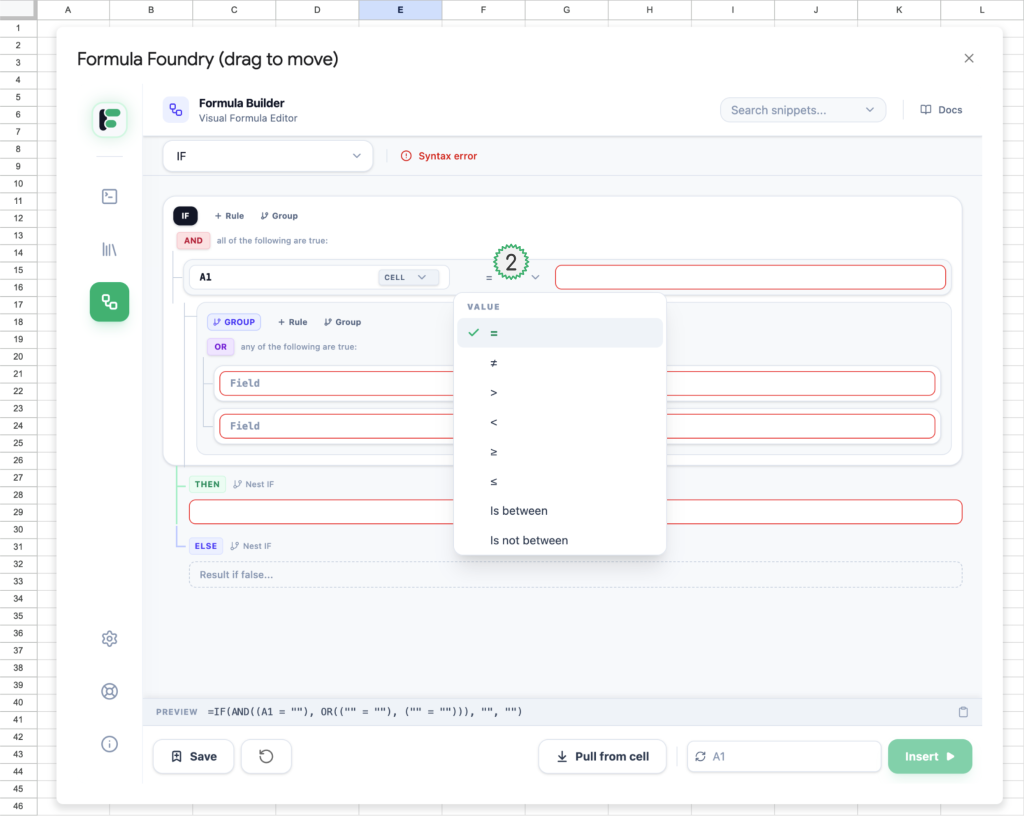This screenshot has width=1024, height=816.
Task: Open the Docs link
Action: 941,110
